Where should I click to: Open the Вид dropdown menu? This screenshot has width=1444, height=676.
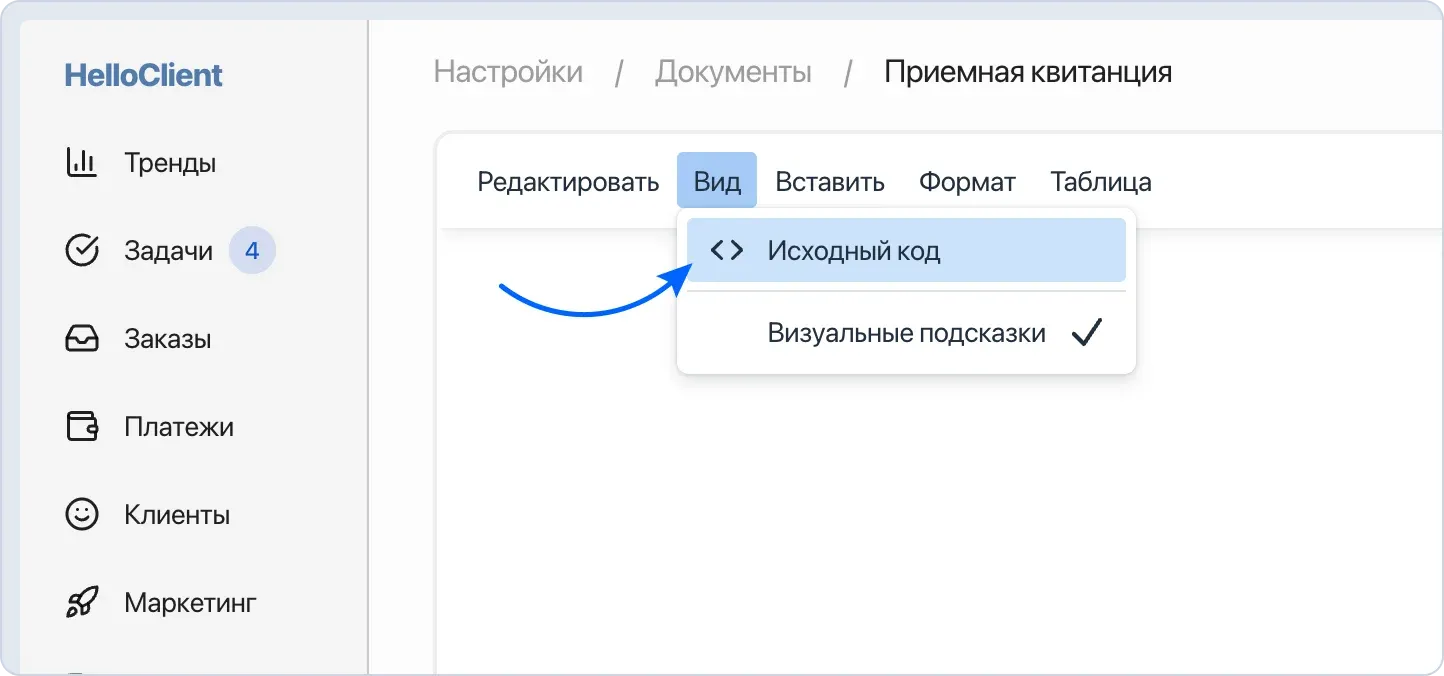tap(716, 180)
